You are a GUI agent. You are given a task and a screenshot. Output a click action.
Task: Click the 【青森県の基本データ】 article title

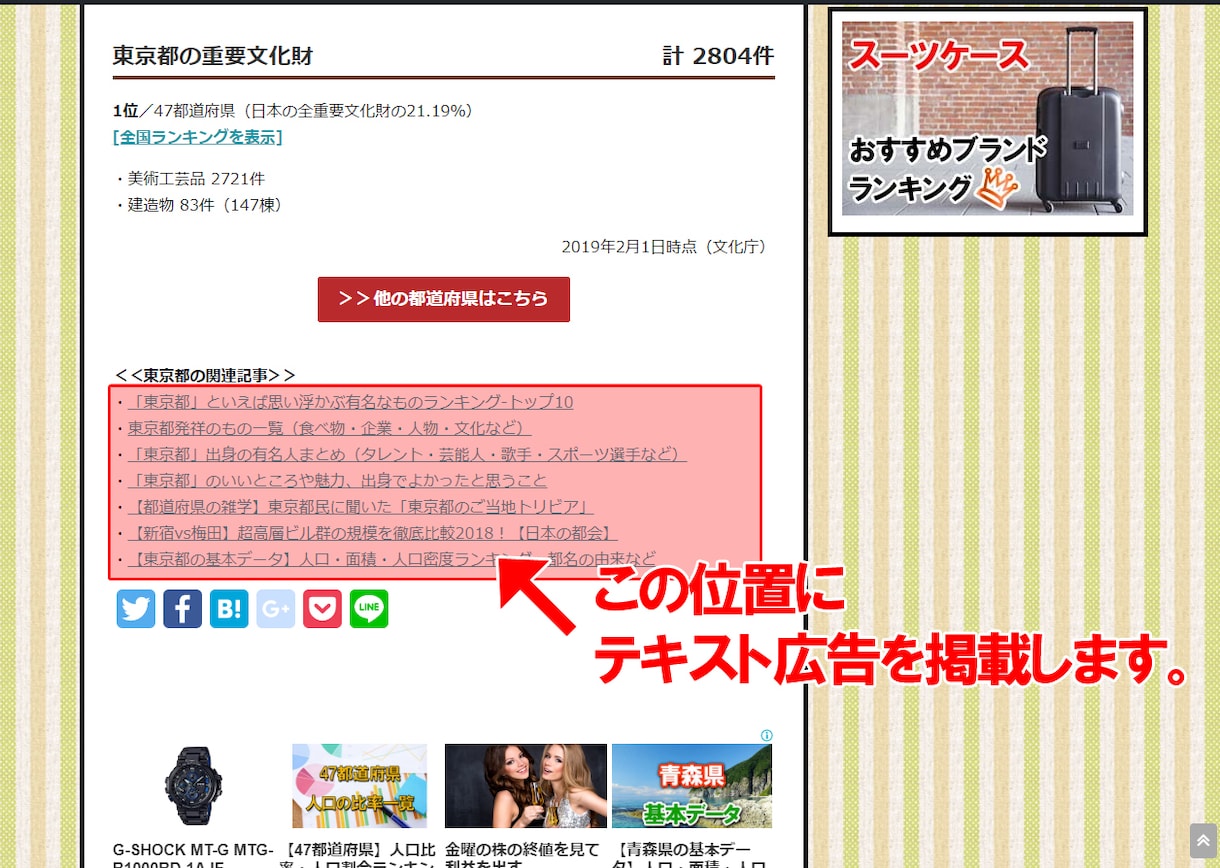[x=689, y=855]
